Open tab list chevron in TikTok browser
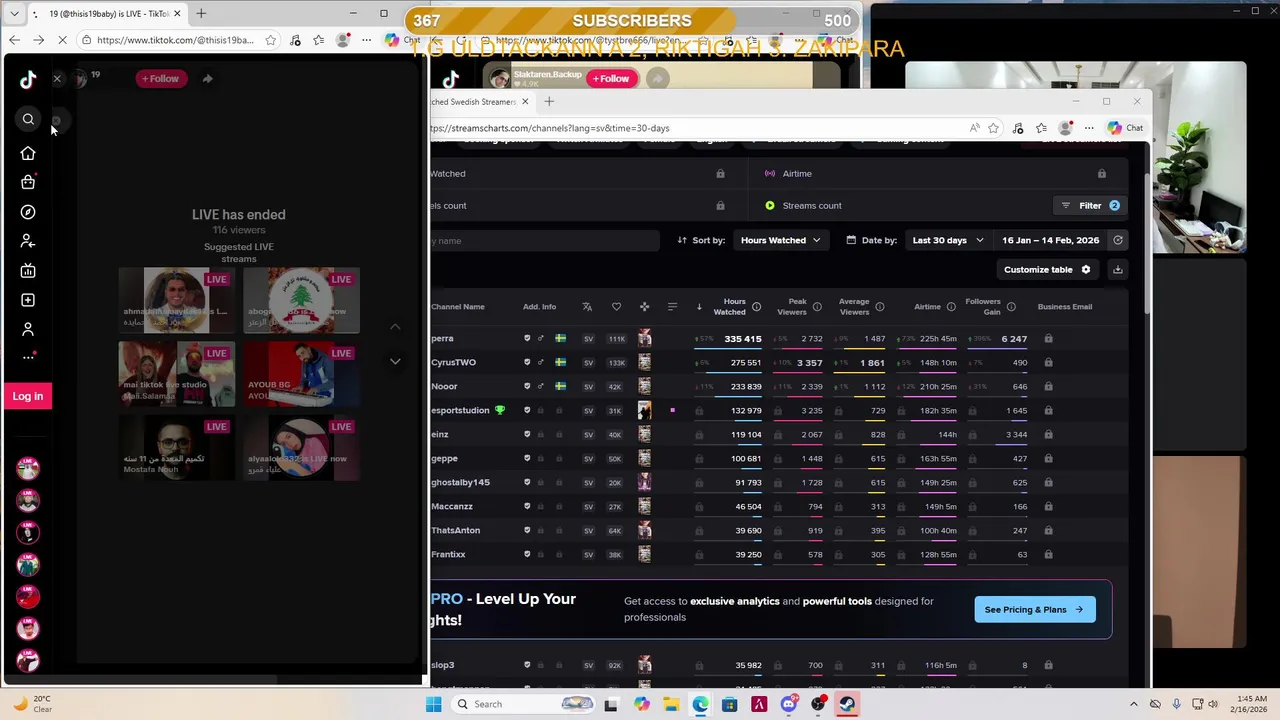This screenshot has height=720, width=1280. (14, 14)
